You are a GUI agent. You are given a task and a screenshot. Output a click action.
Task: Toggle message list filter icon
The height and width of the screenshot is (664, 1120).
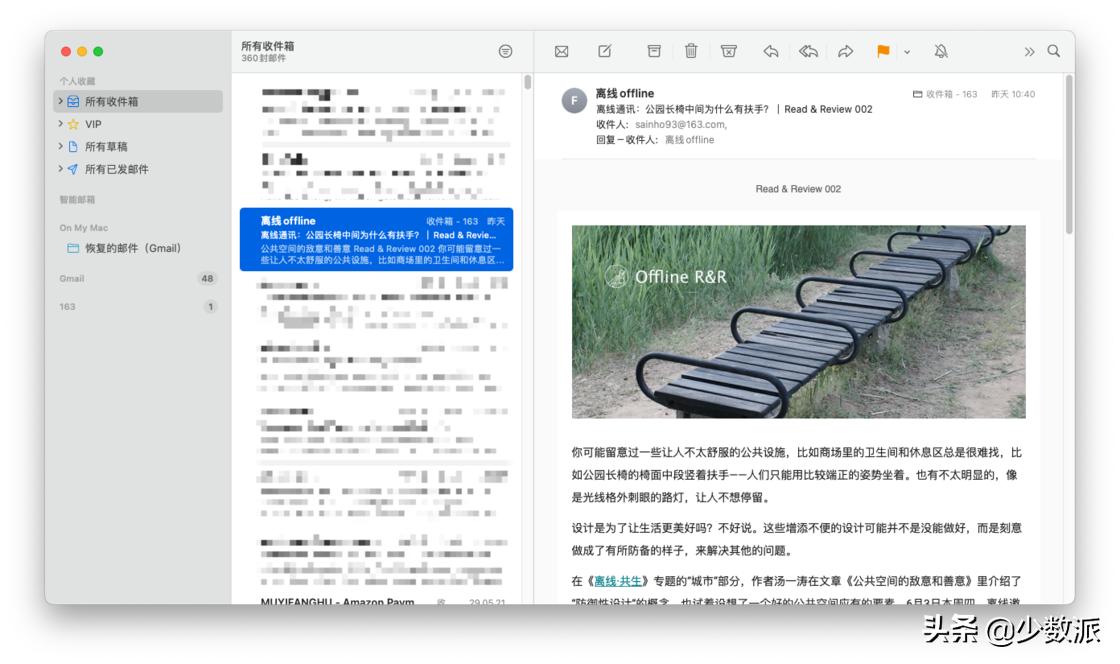pos(505,51)
